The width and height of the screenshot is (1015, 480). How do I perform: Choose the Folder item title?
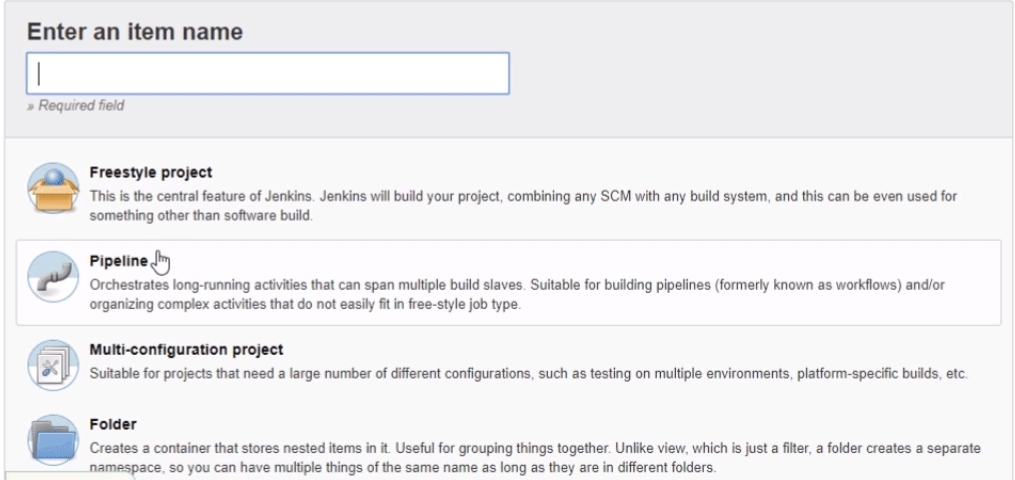click(113, 424)
